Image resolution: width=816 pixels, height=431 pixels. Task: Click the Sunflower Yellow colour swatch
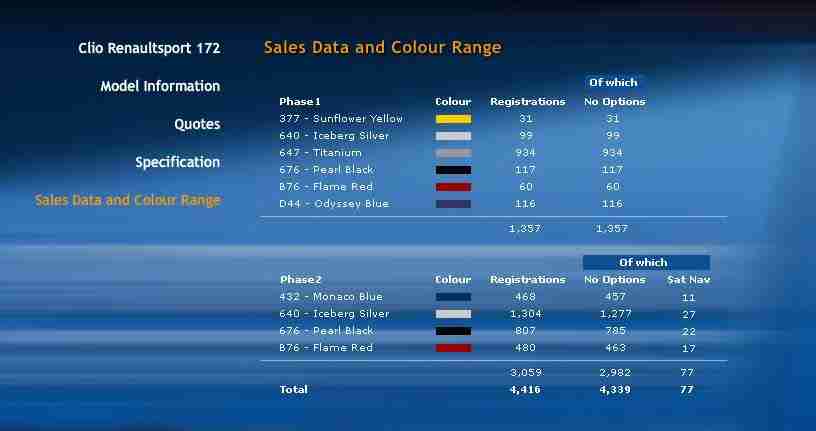[x=453, y=119]
